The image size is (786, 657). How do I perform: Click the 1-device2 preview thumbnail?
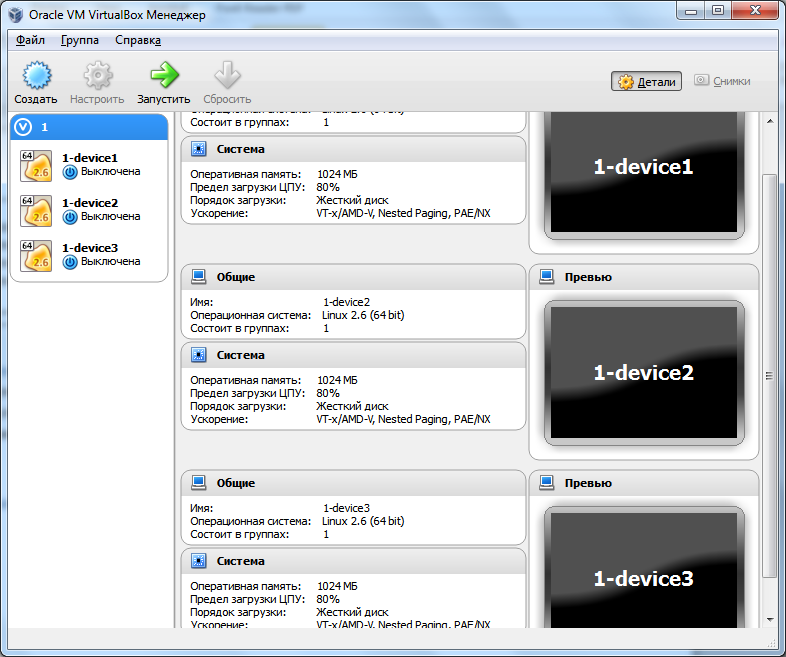point(644,373)
